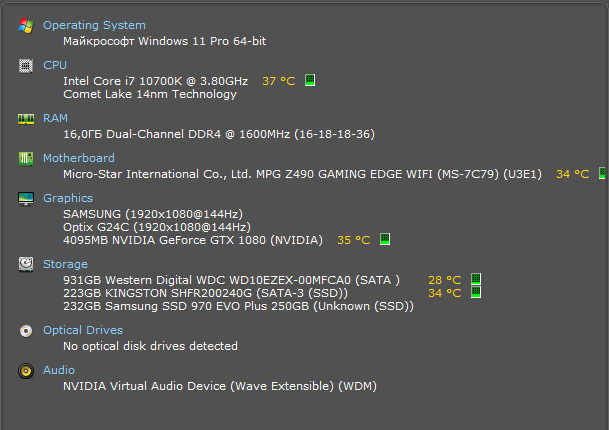Click the Optical Drives disc icon
Screen dimensions: 609x430
click(26, 330)
